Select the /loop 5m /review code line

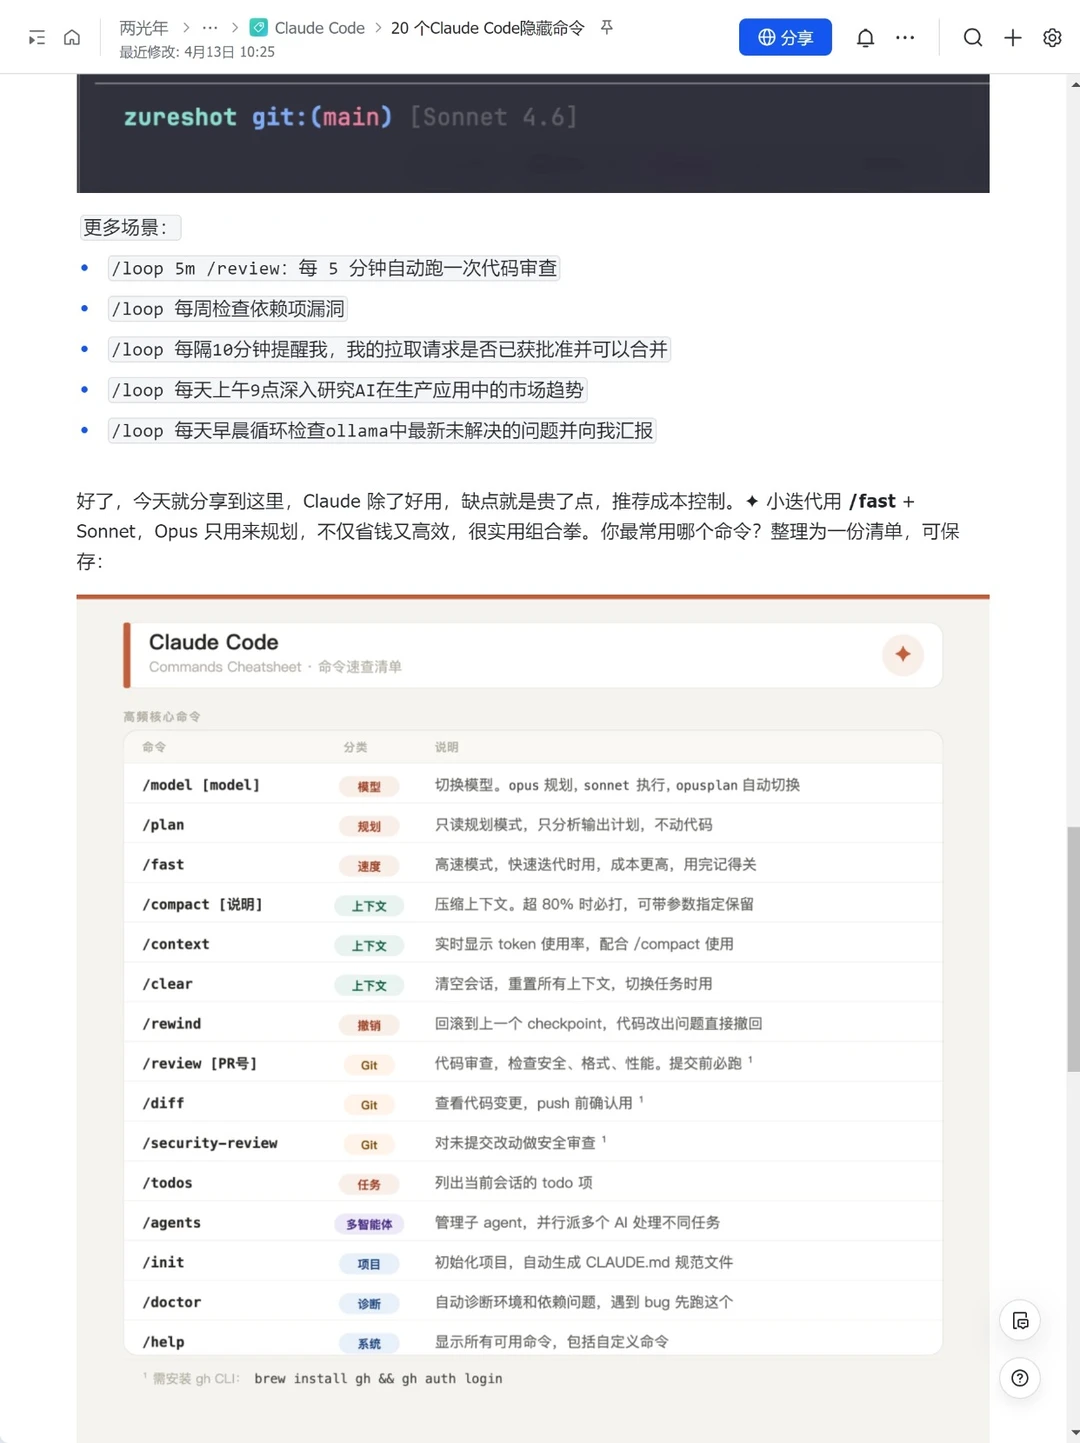pos(334,268)
